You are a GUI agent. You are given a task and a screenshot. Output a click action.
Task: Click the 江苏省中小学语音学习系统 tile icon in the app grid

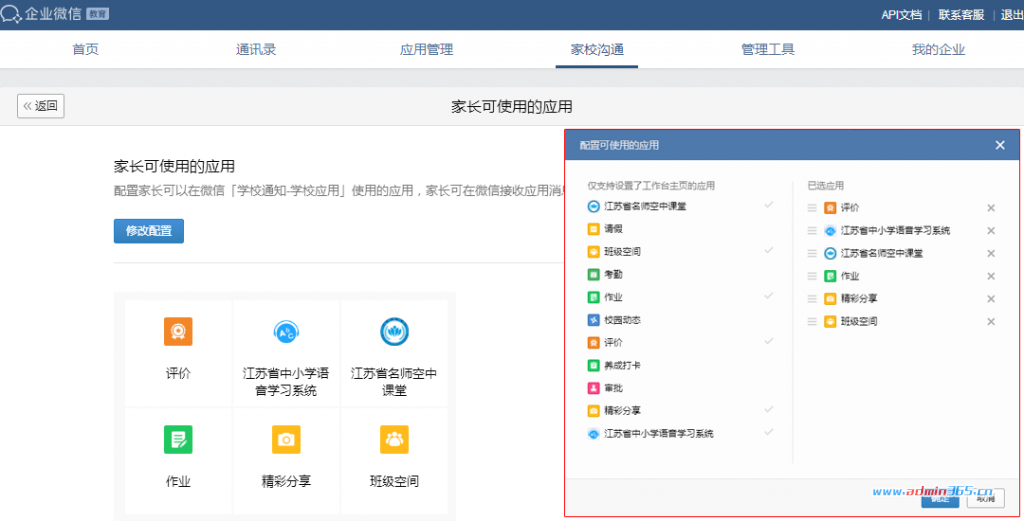click(x=286, y=332)
